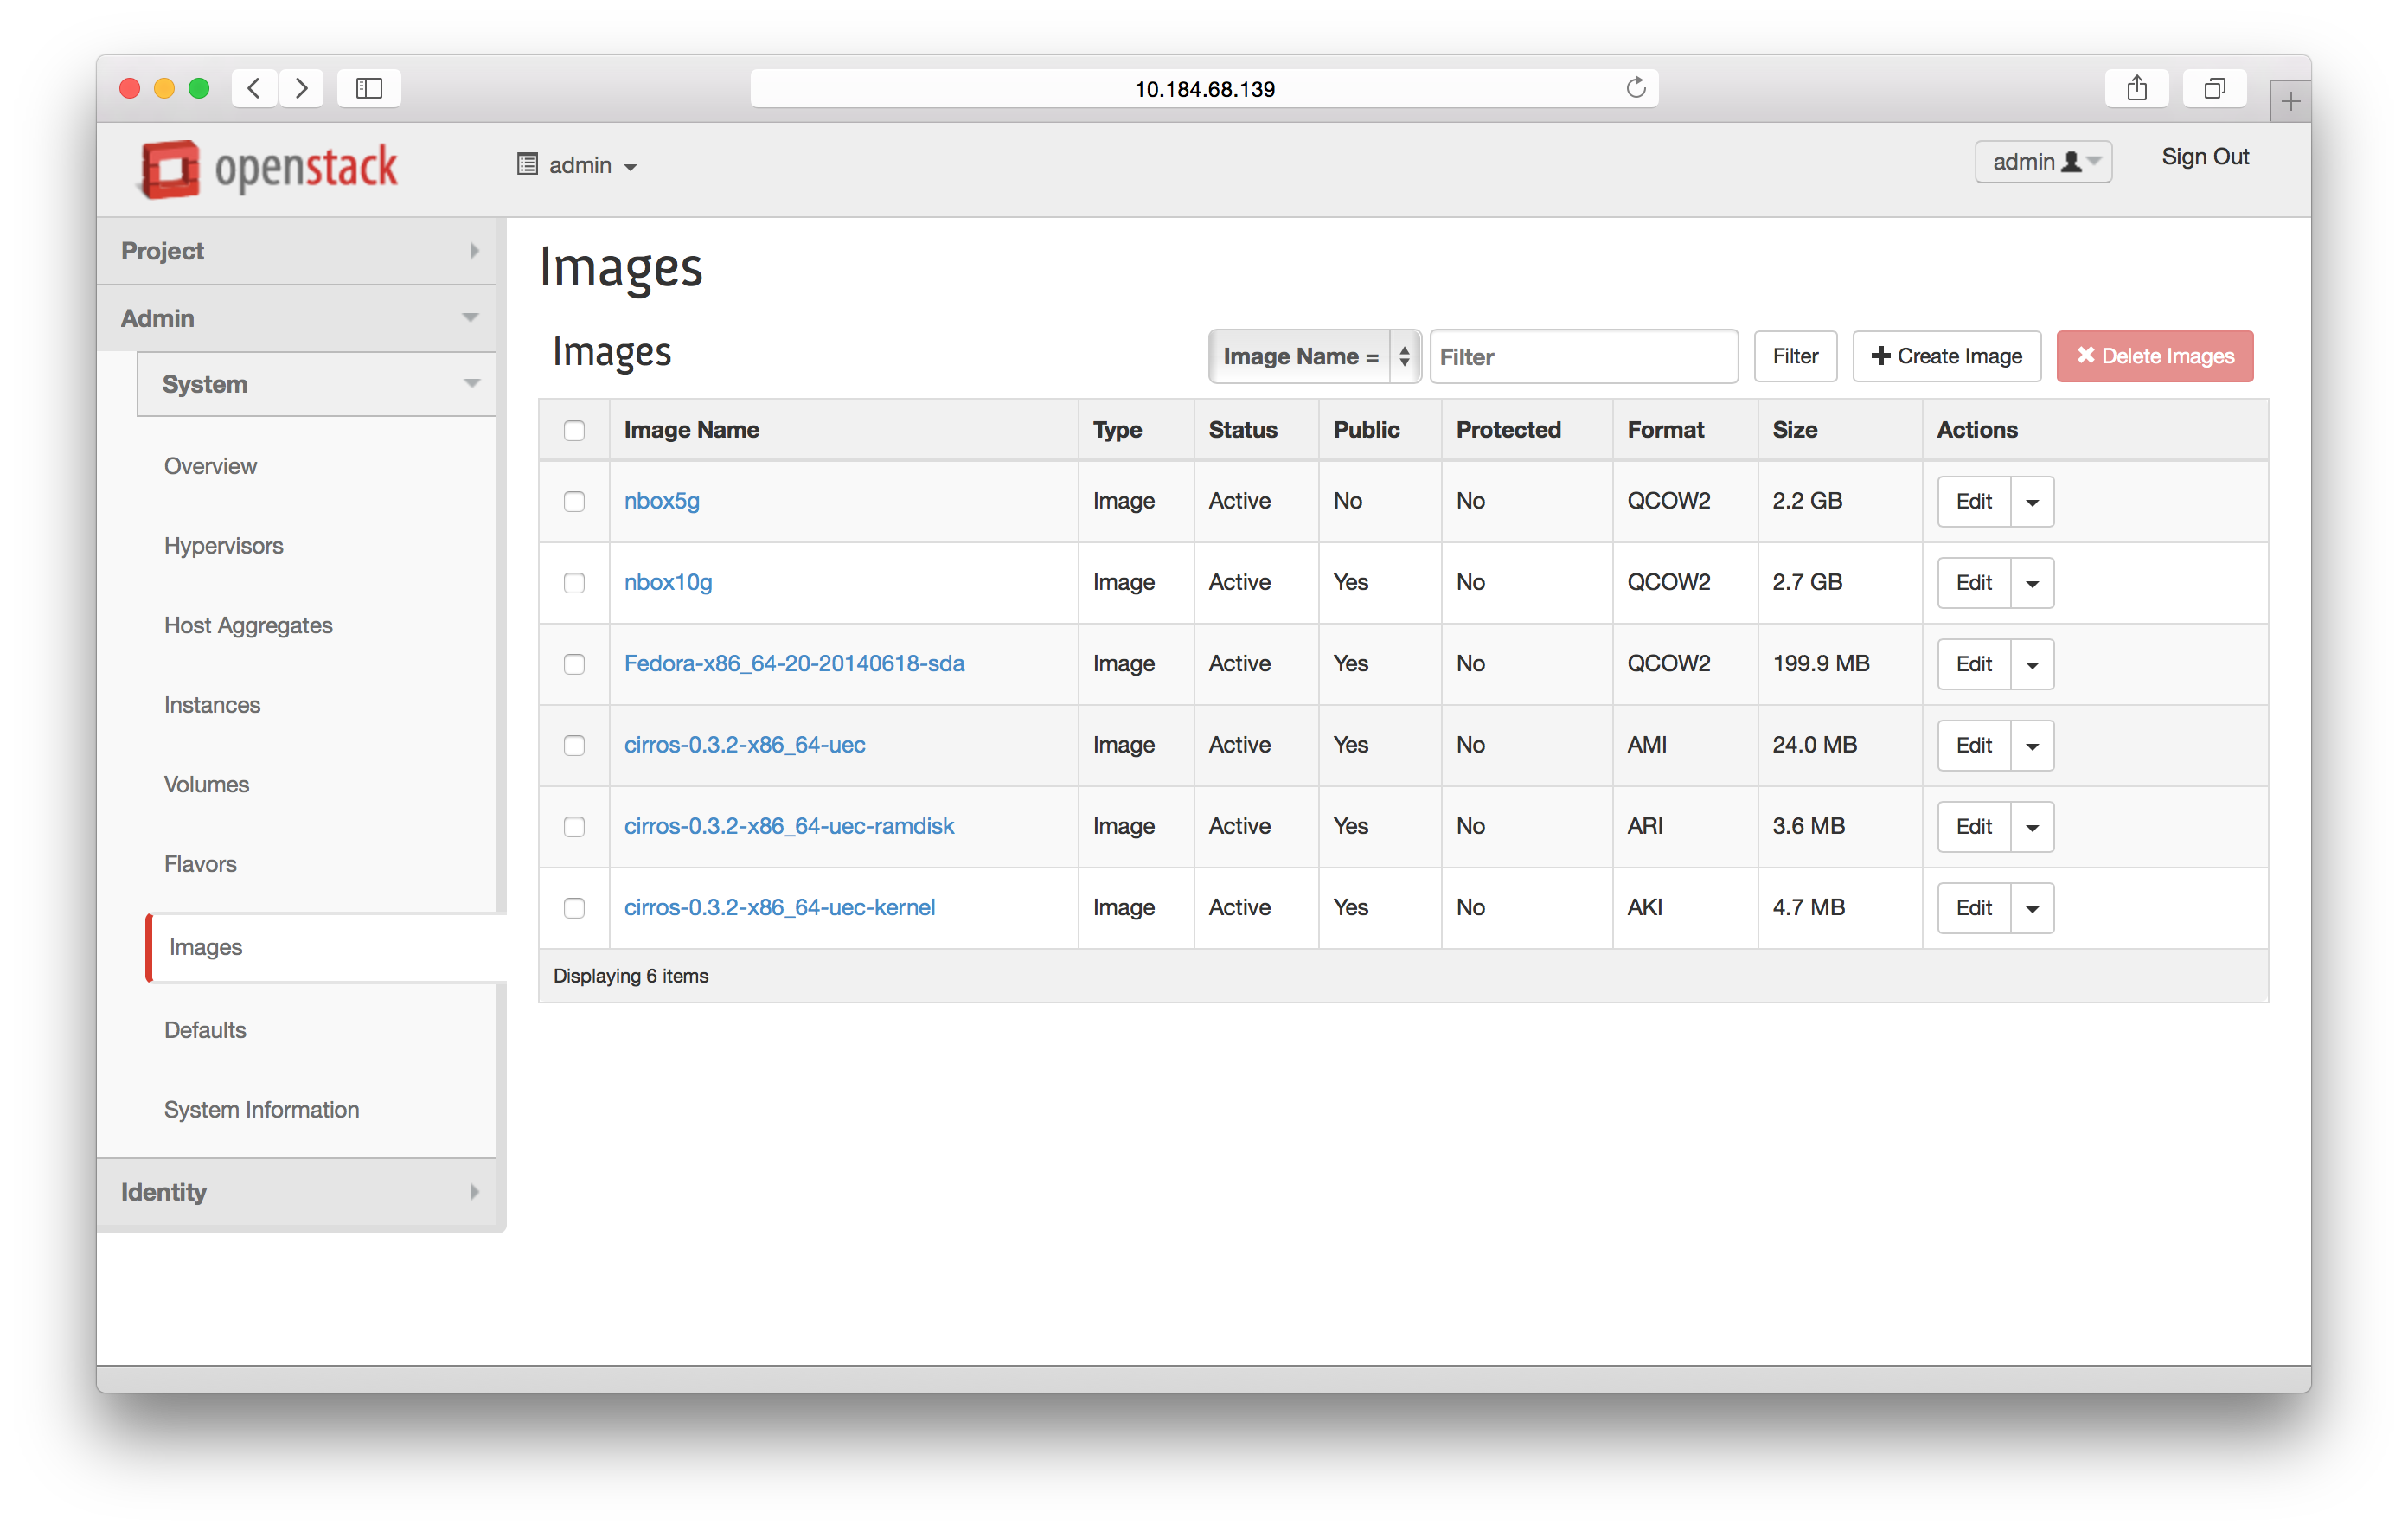The height and width of the screenshot is (1531, 2408).
Task: Navigate to Volumes
Action: (206, 784)
